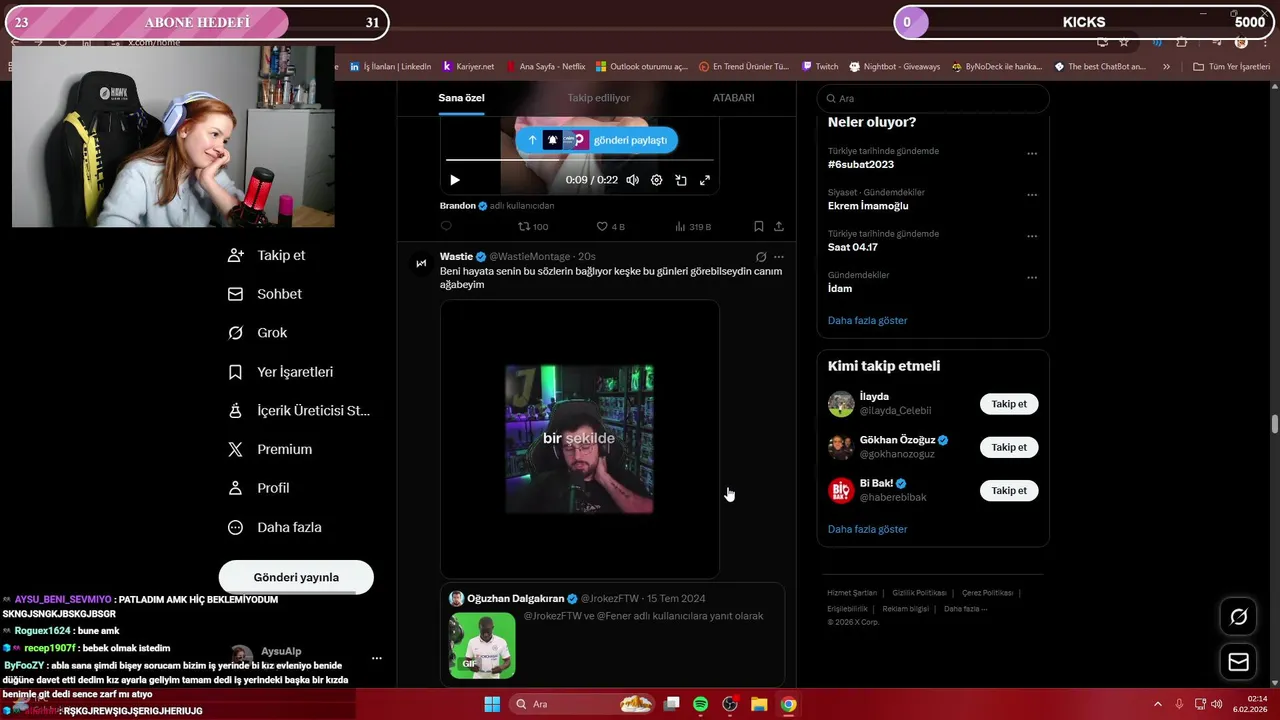Image resolution: width=1280 pixels, height=720 pixels.
Task: Open Ekrem İmamoğlu trending topic
Action: click(x=868, y=206)
